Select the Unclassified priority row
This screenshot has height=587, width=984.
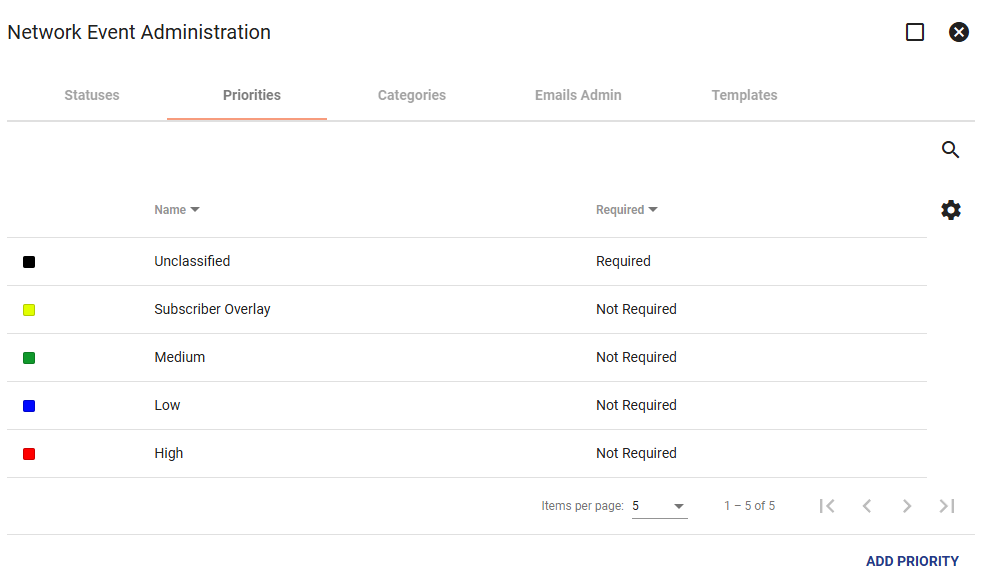click(467, 262)
